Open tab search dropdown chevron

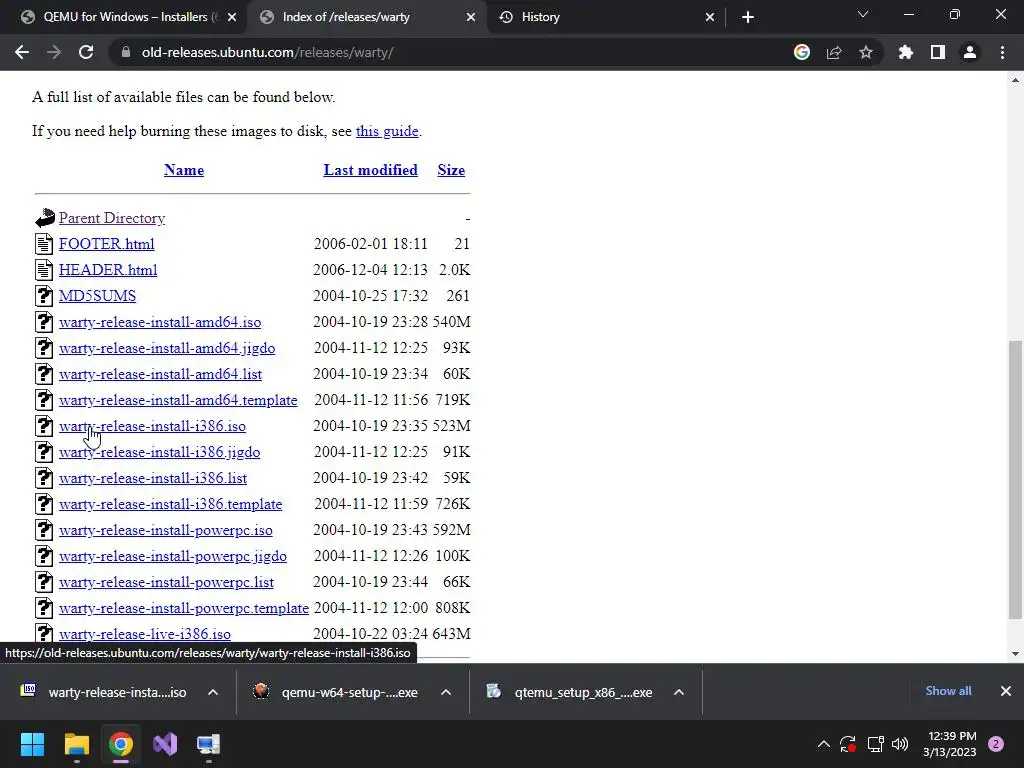tap(863, 14)
